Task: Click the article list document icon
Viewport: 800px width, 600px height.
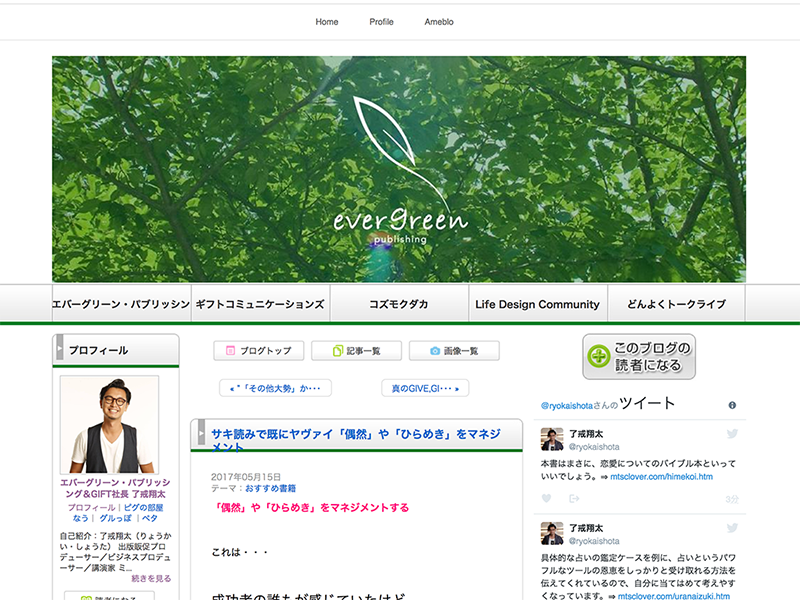Action: (x=337, y=351)
